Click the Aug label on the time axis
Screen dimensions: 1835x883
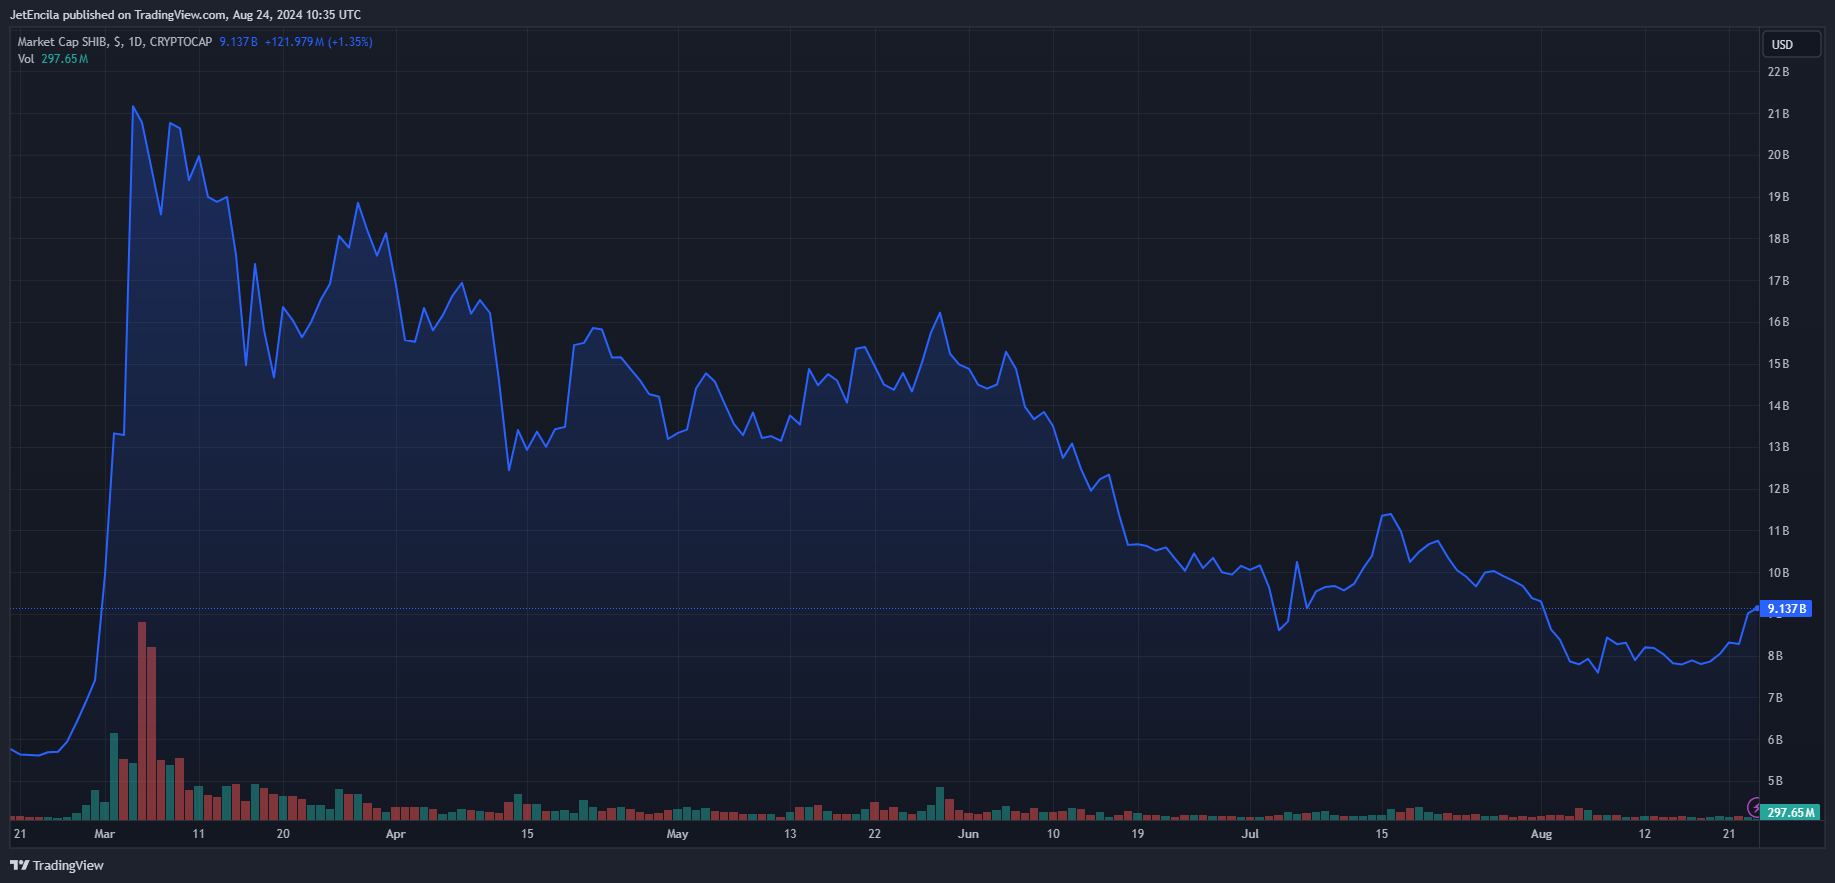click(x=1541, y=834)
